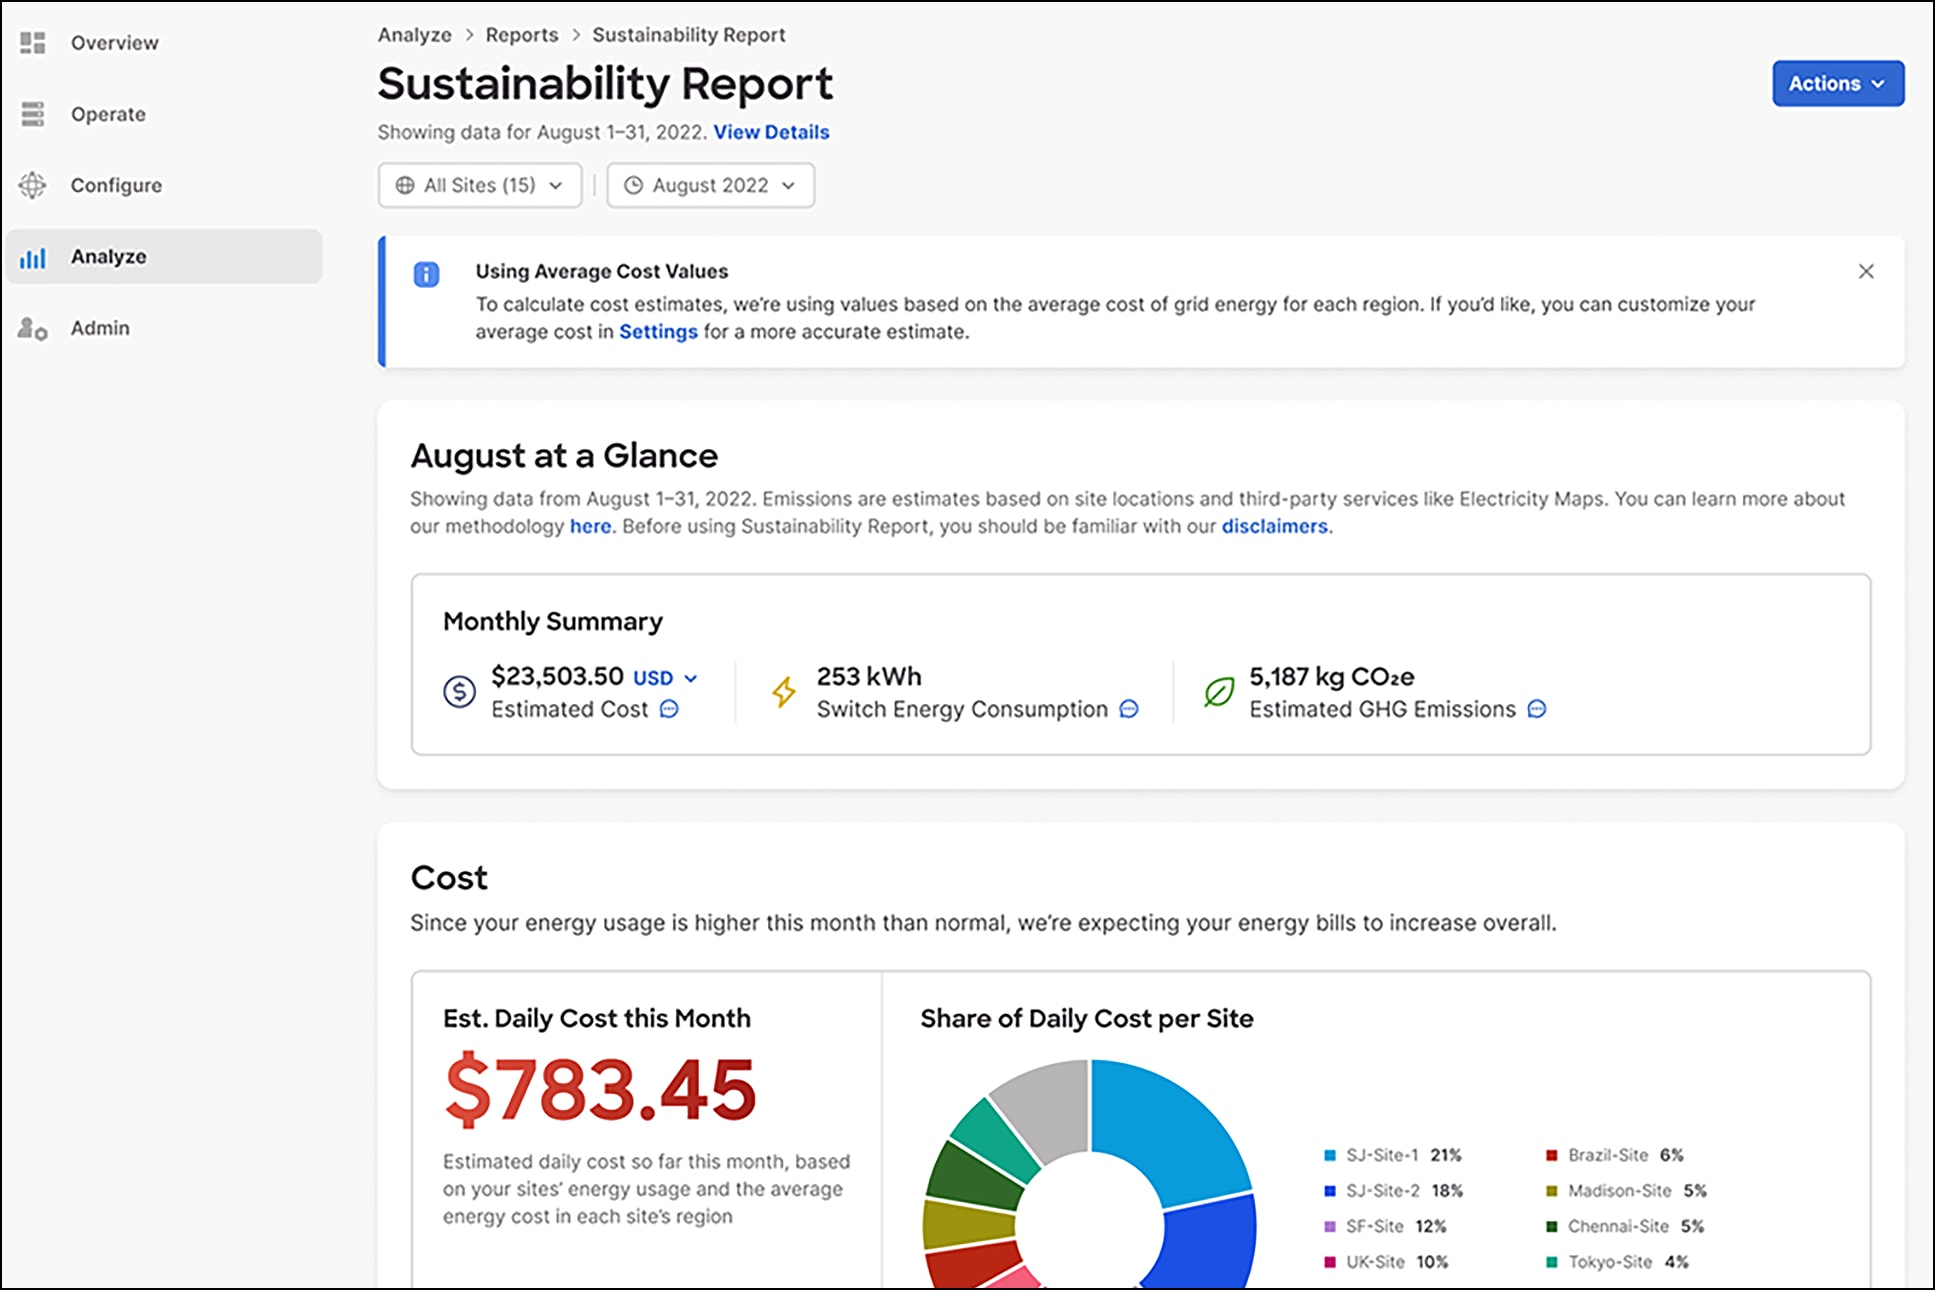
Task: Click the info tooltip beside Estimated Cost
Action: (x=670, y=710)
